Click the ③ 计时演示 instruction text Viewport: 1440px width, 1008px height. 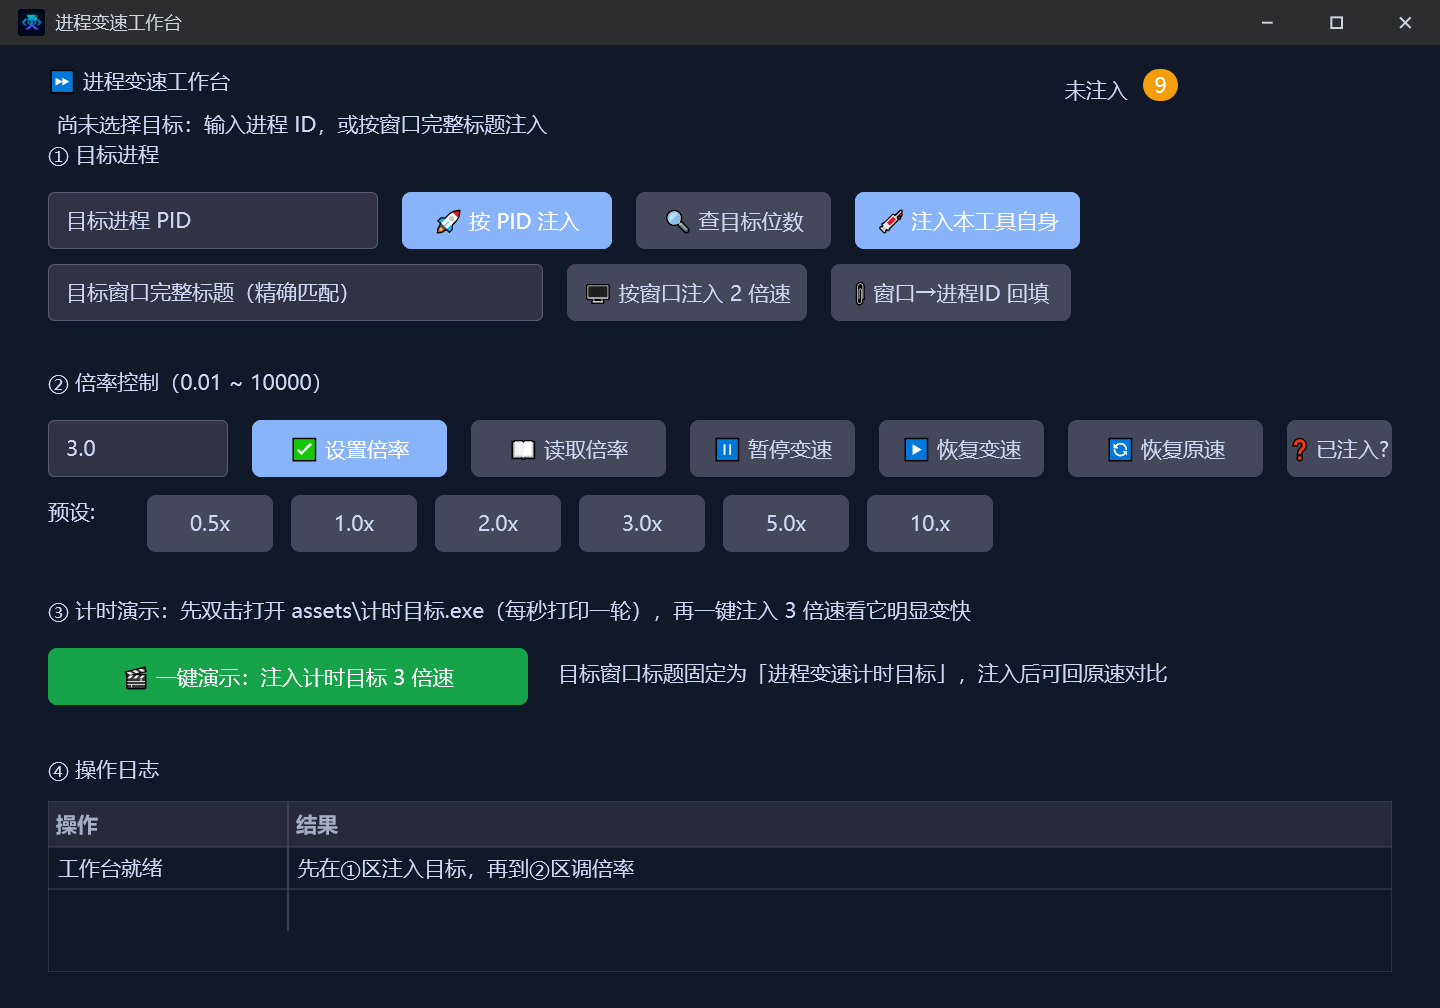[509, 611]
